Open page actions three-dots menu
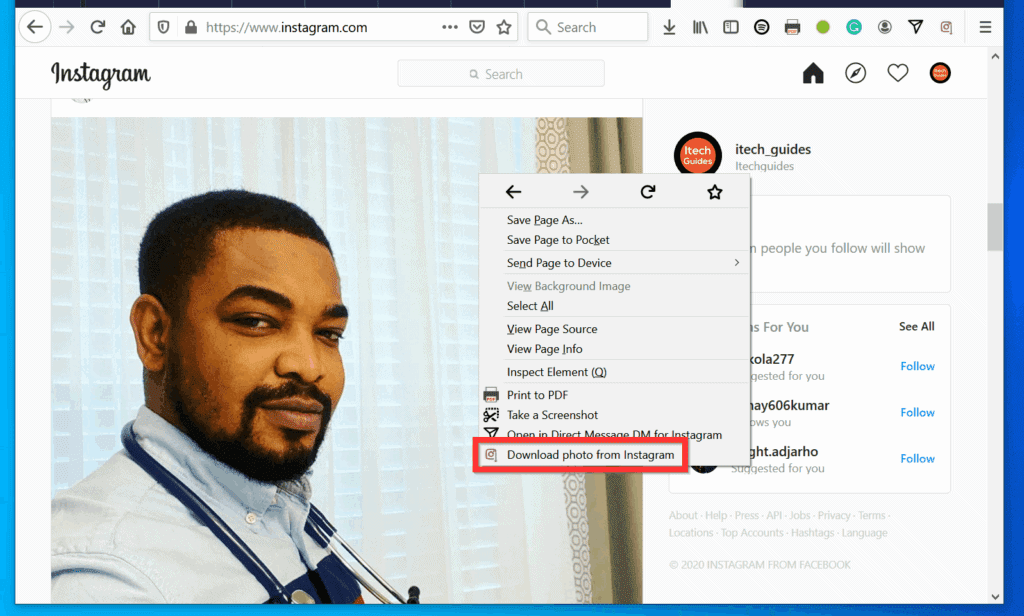 [449, 27]
